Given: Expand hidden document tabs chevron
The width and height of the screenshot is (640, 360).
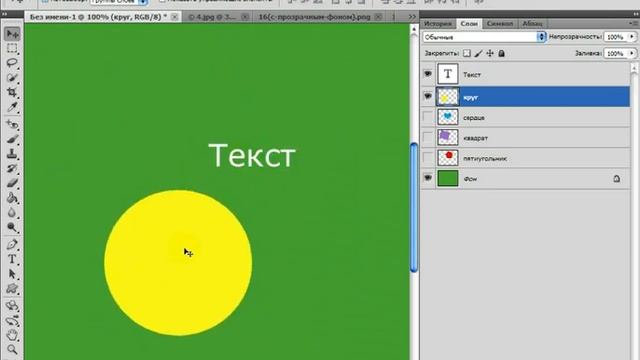Looking at the screenshot, I should point(412,17).
